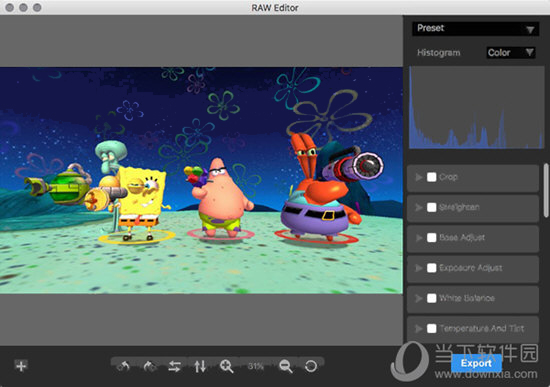This screenshot has height=387, width=550.
Task: Close the RAW Editor window
Action: pos(10,7)
